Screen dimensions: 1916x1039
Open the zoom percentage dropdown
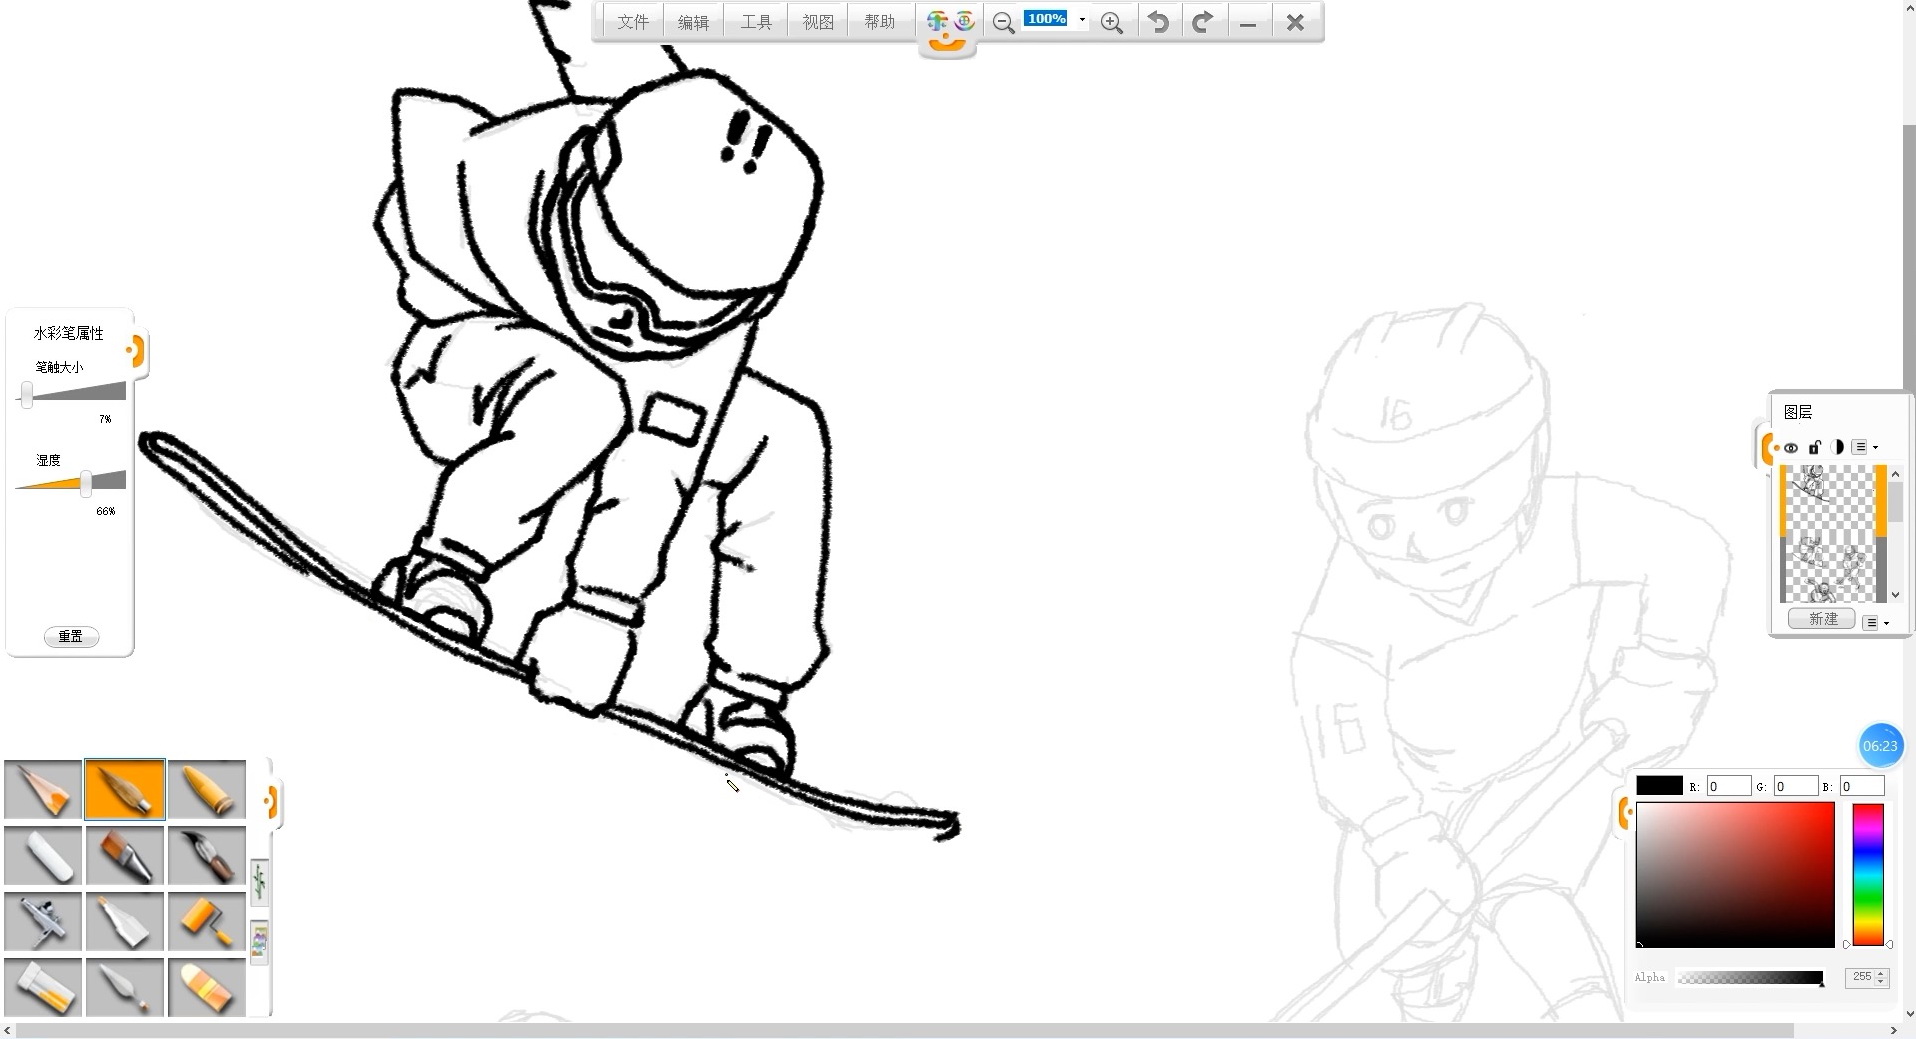[1082, 20]
